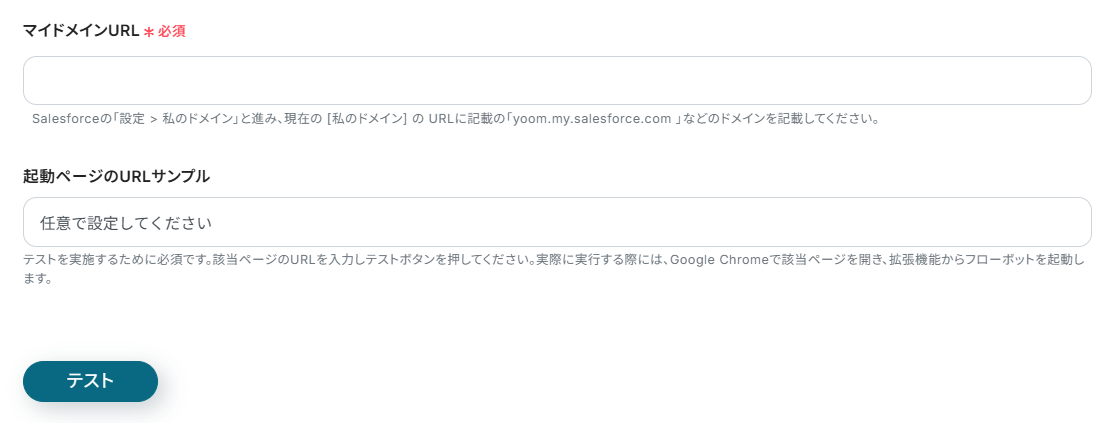Click the red asterisk required icon
Viewport: 1113px width, 423px height.
[149, 32]
